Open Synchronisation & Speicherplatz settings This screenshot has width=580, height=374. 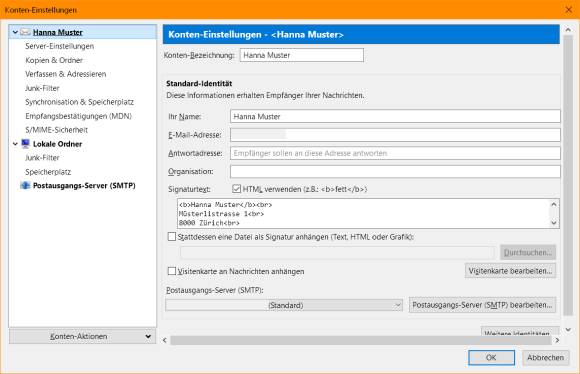[79, 102]
